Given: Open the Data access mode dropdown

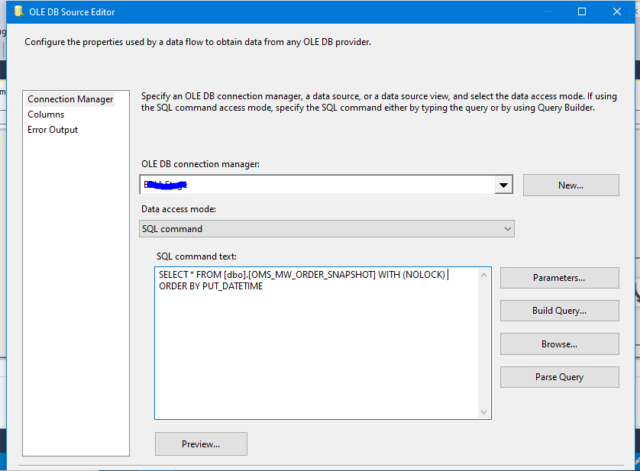Looking at the screenshot, I should [x=327, y=229].
